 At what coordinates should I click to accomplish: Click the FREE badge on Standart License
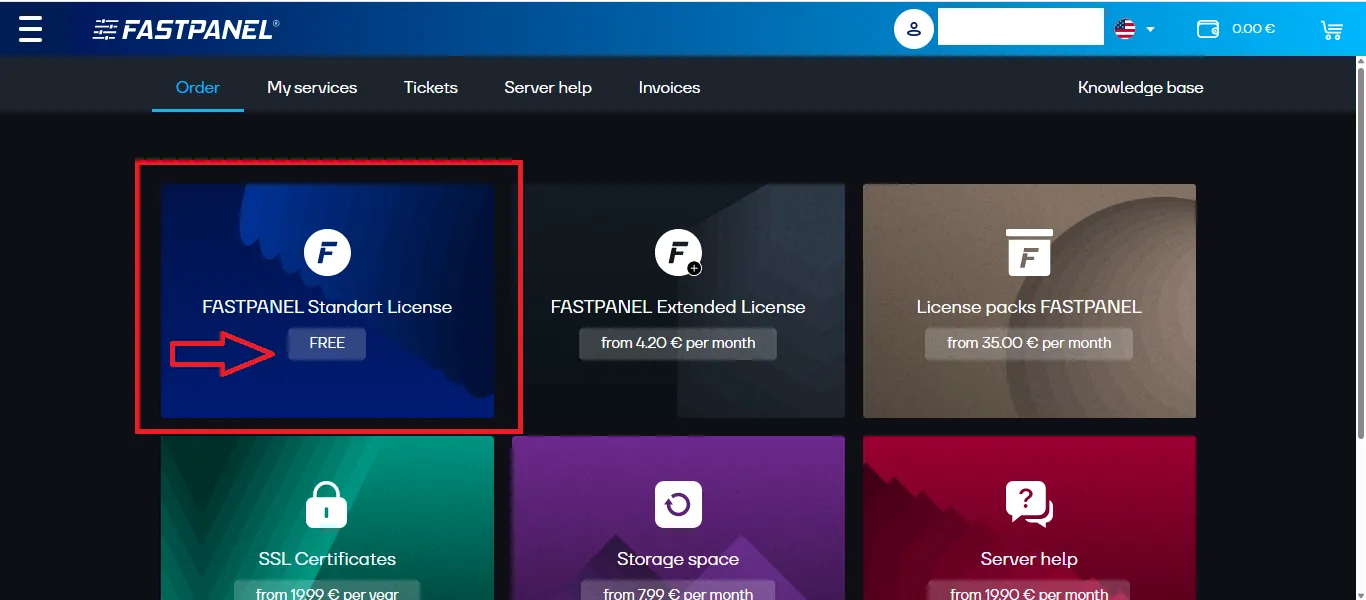coord(326,343)
